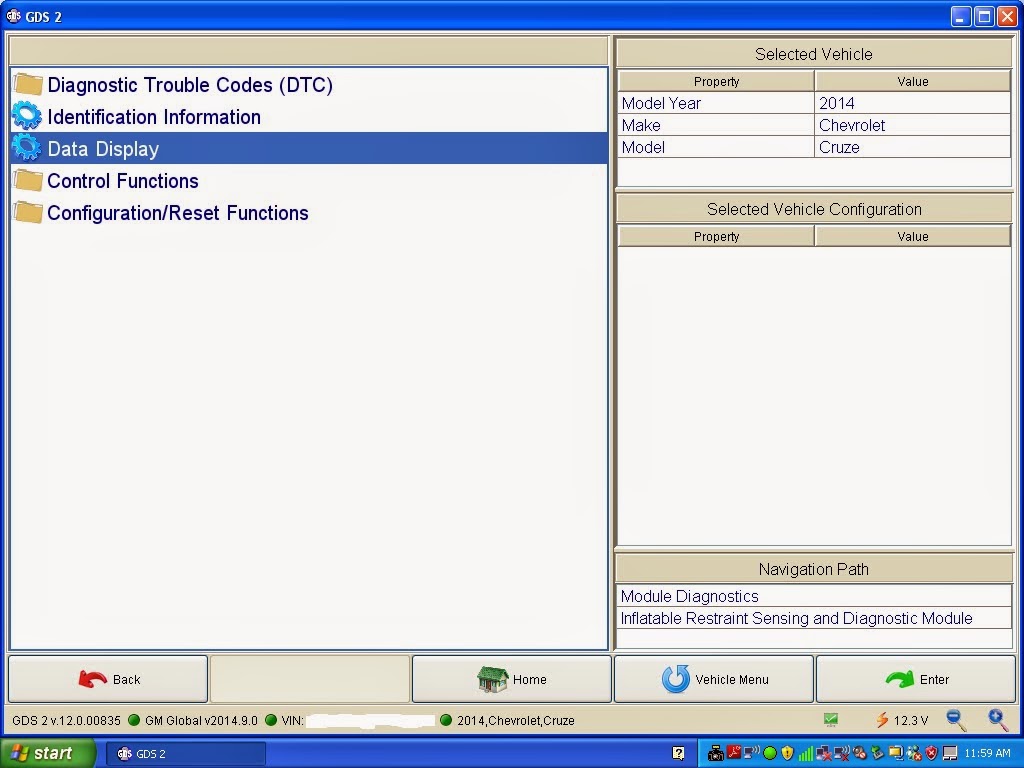1024x768 pixels.
Task: Click the help question mark taskbar icon
Action: coord(679,754)
